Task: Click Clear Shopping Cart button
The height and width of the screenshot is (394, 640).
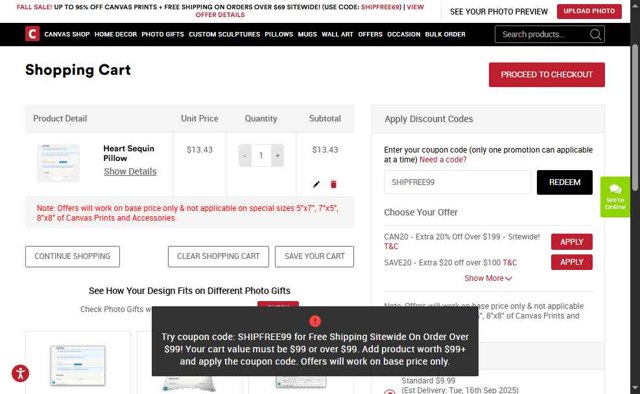Action: pos(218,256)
